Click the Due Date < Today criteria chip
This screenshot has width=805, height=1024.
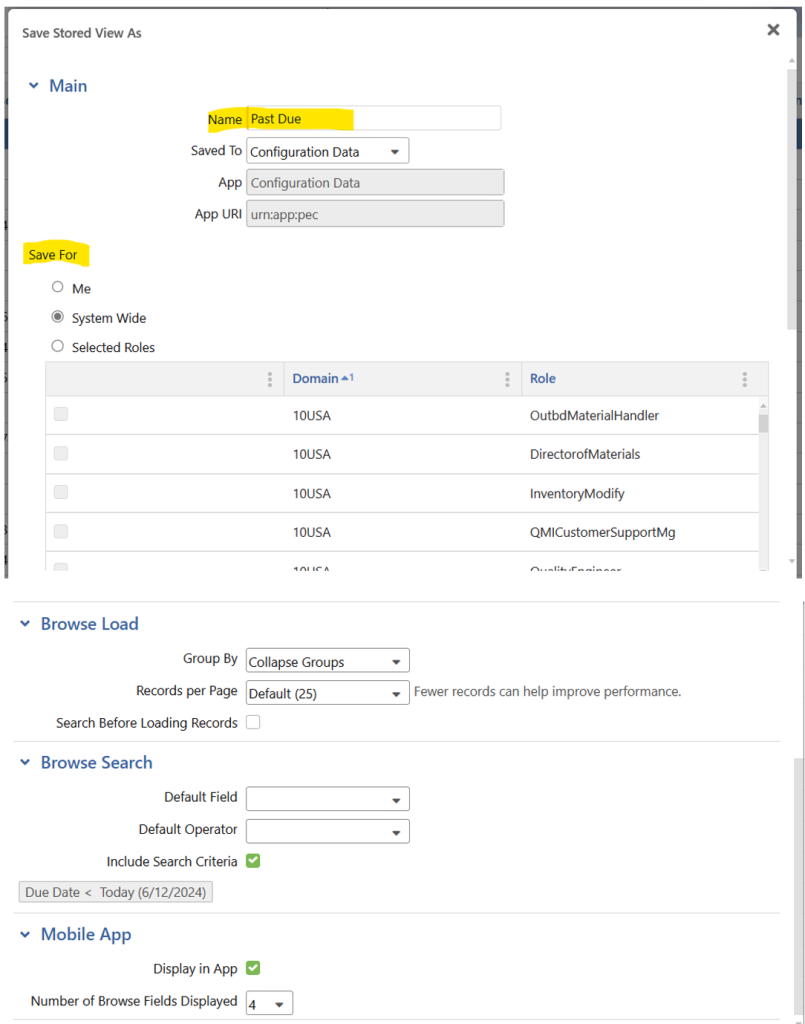click(116, 892)
